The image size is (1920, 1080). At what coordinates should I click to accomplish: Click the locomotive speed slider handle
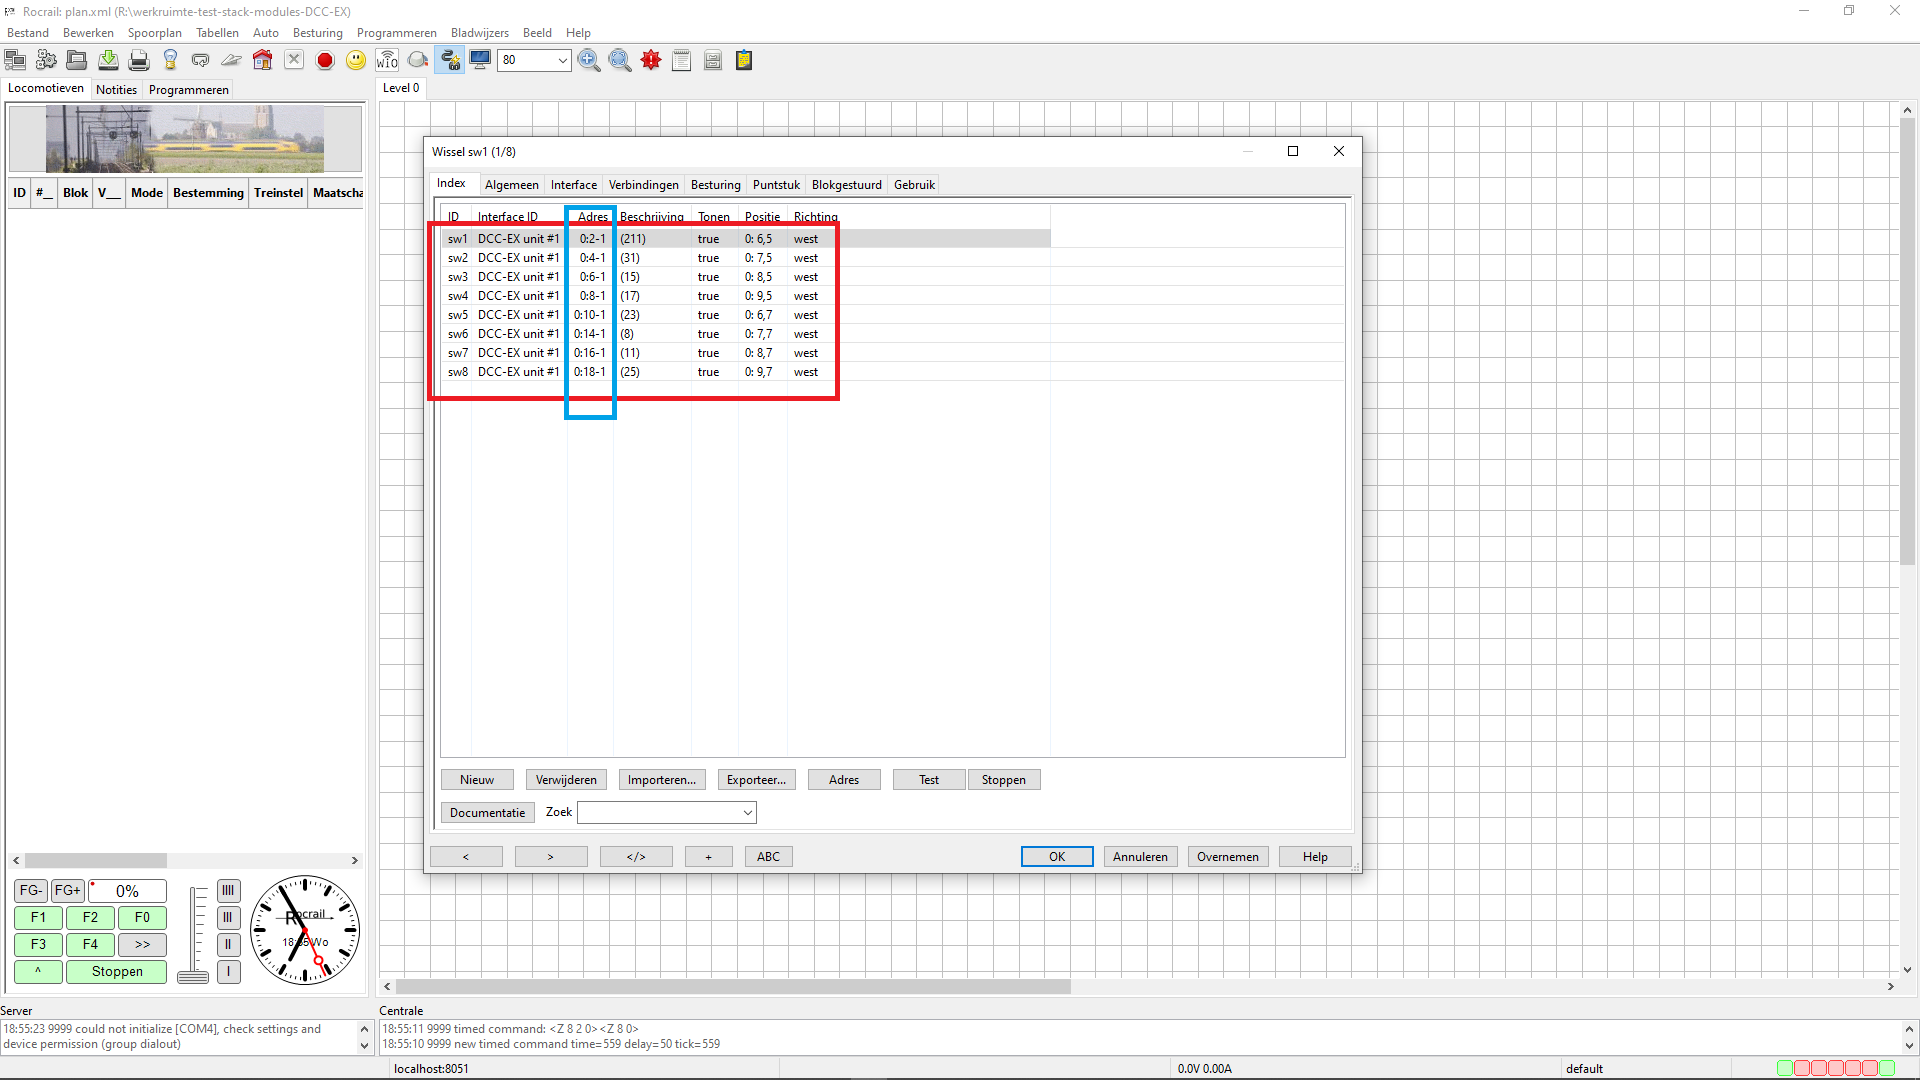tap(193, 976)
